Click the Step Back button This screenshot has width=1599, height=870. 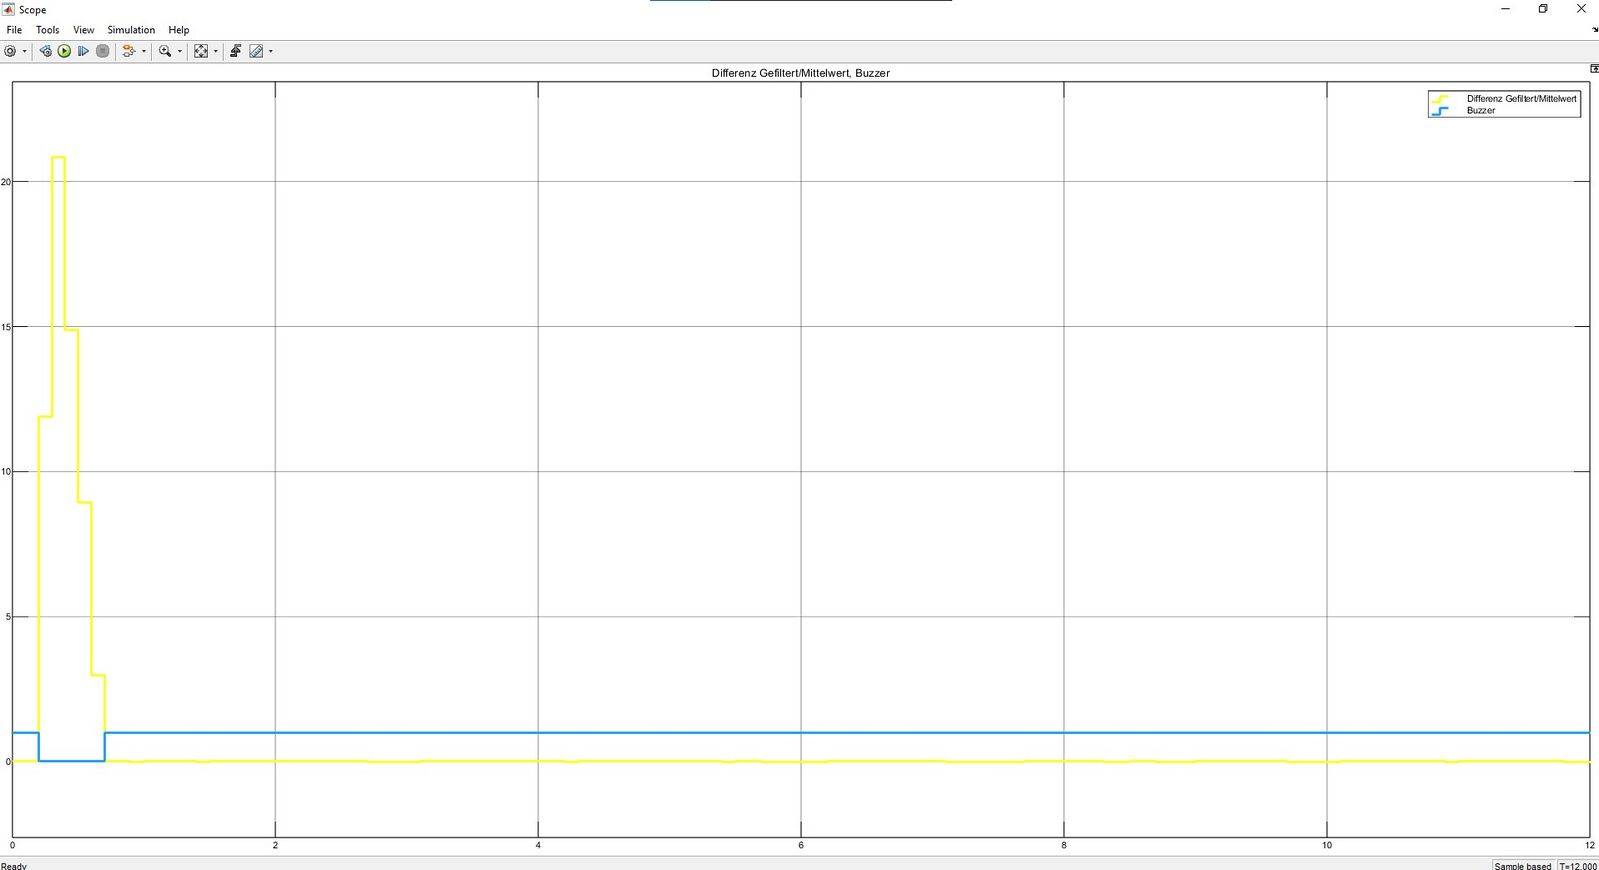(x=45, y=51)
